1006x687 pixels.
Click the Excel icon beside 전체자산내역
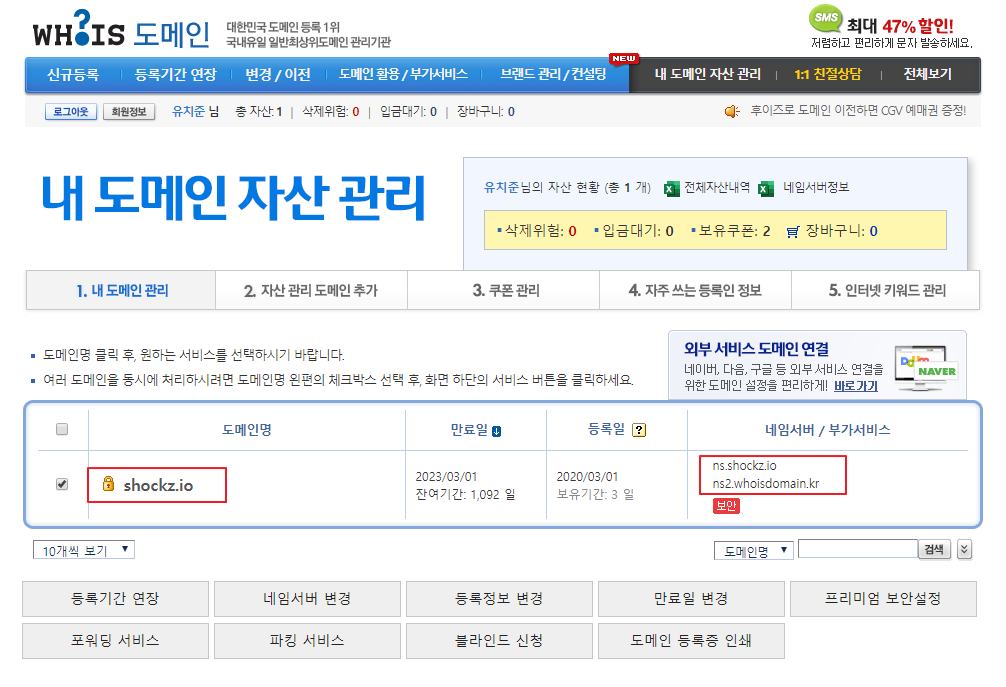point(671,187)
